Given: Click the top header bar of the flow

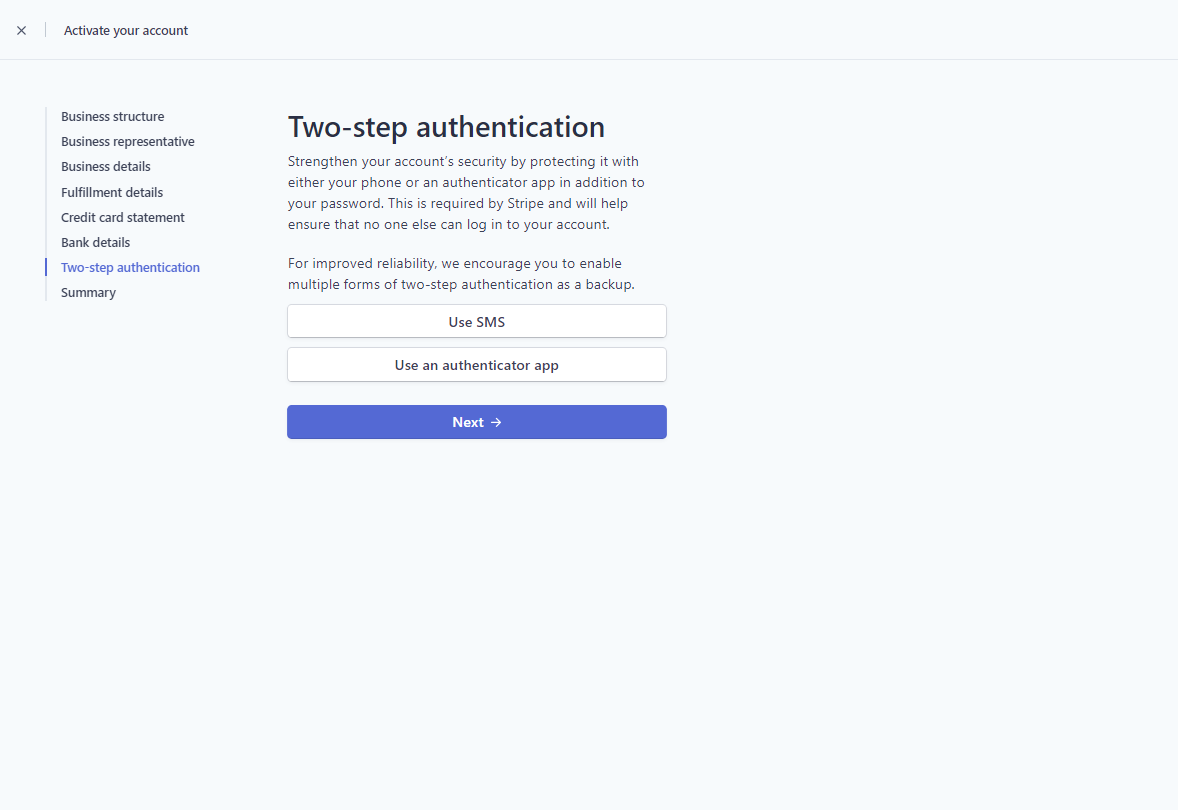Looking at the screenshot, I should point(589,30).
